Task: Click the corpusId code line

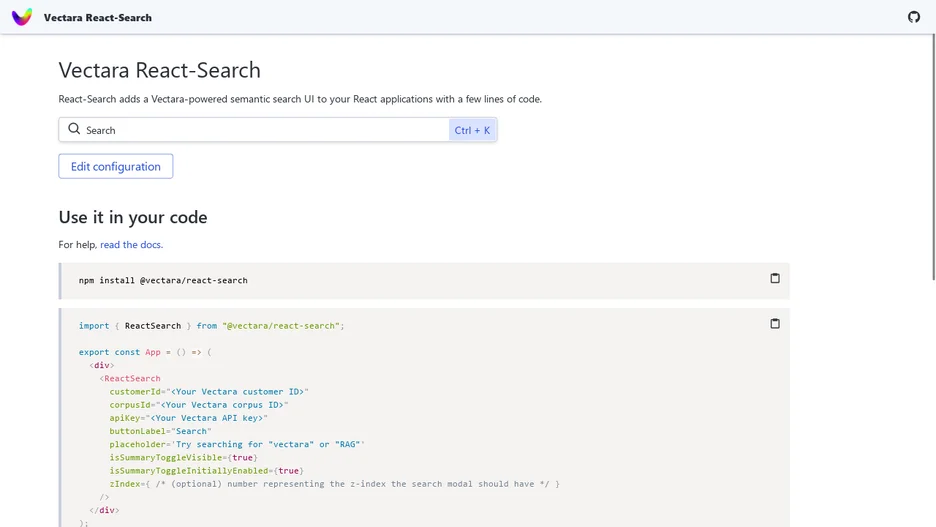Action: (199, 405)
